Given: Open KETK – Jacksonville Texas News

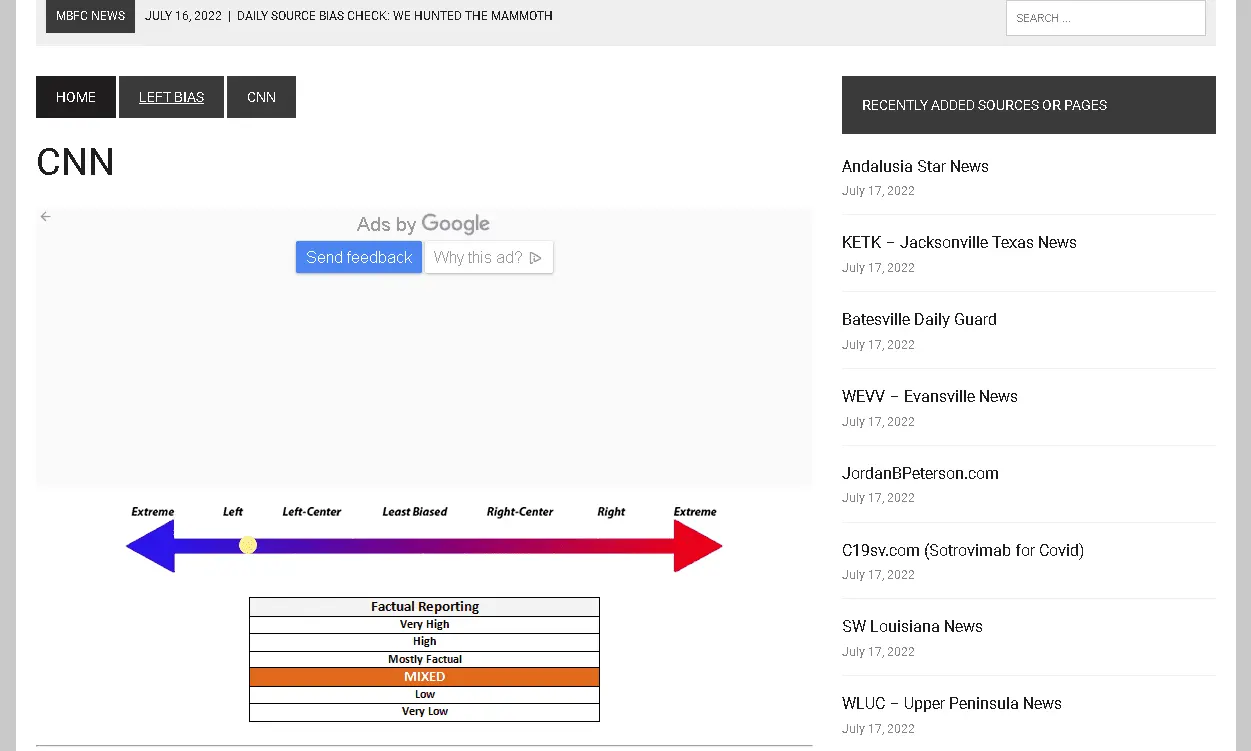Looking at the screenshot, I should (959, 242).
